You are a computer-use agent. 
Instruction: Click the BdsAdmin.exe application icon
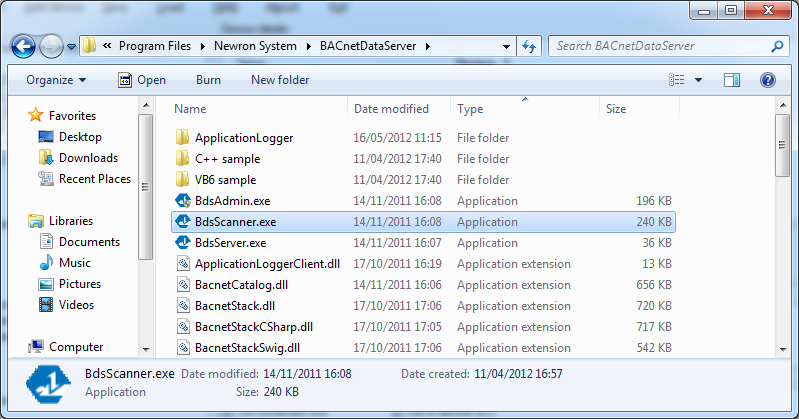coord(182,201)
